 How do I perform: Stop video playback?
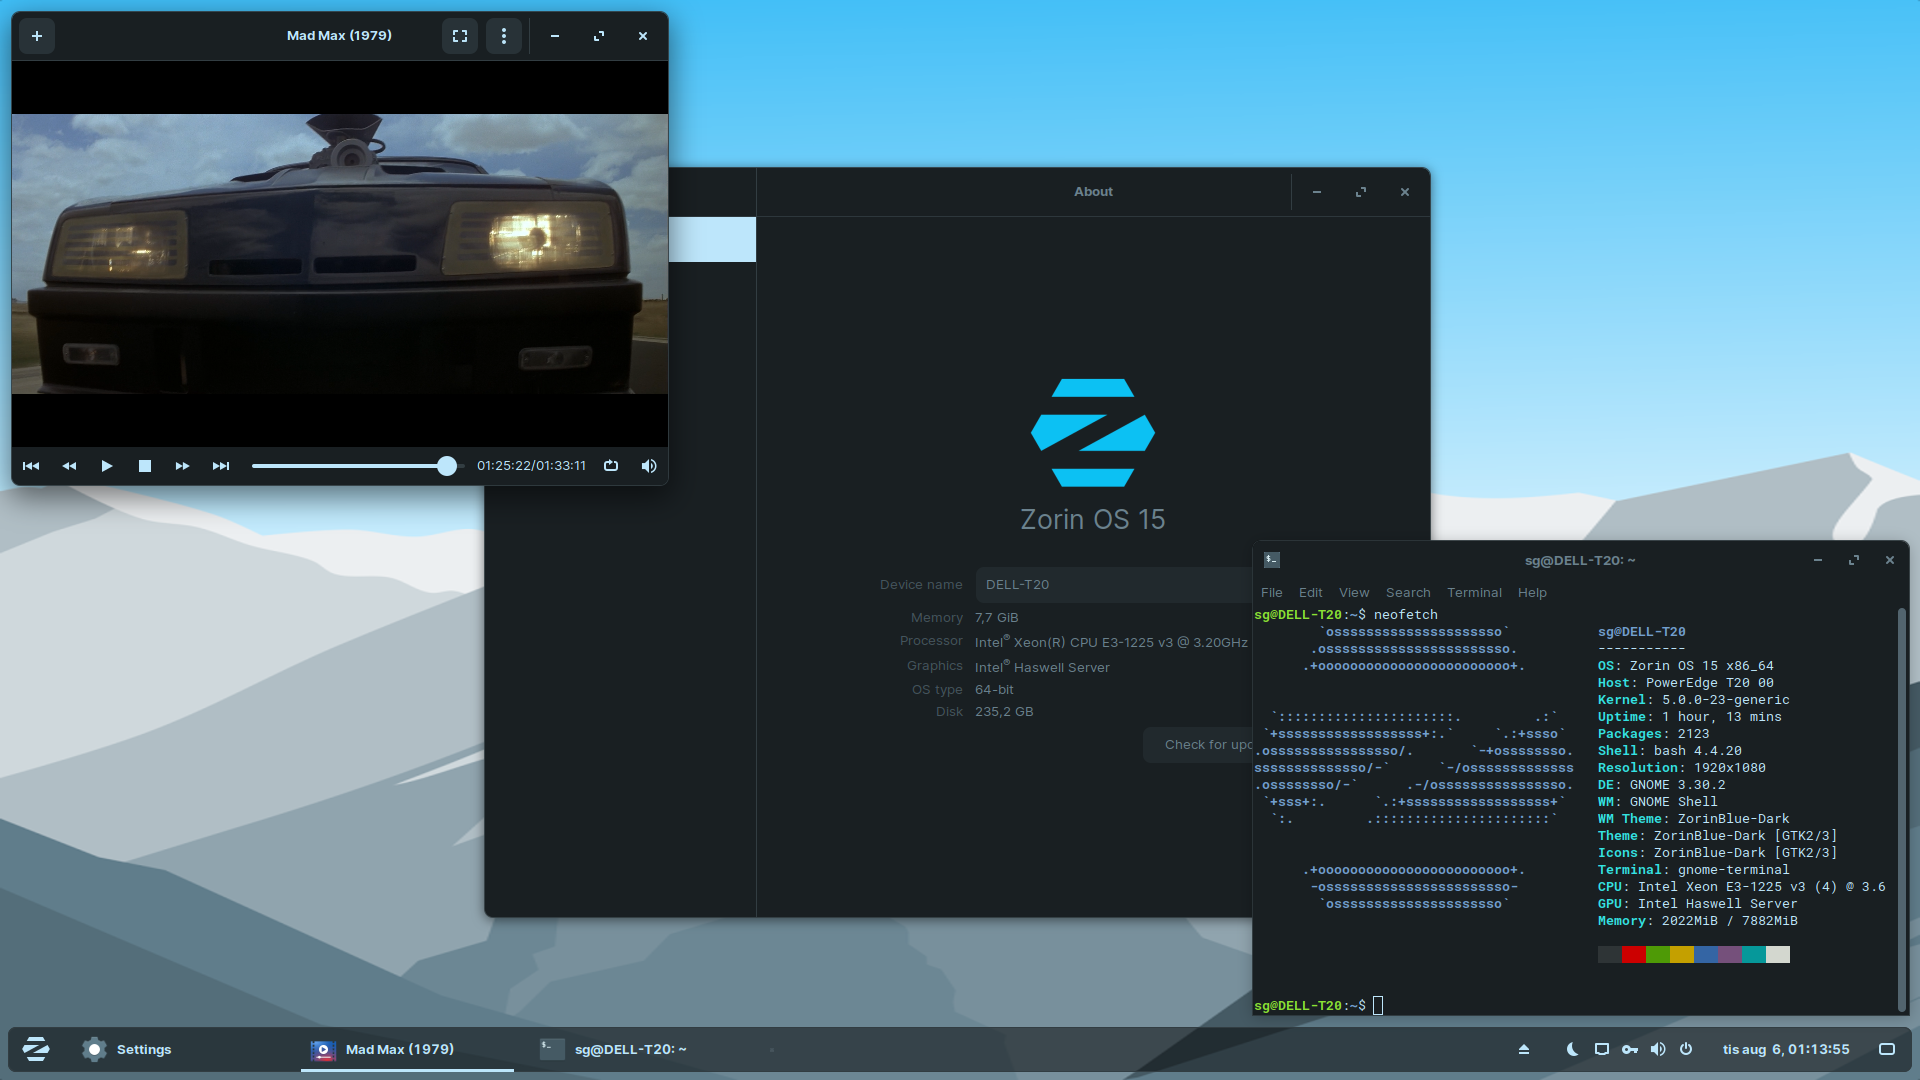point(145,466)
